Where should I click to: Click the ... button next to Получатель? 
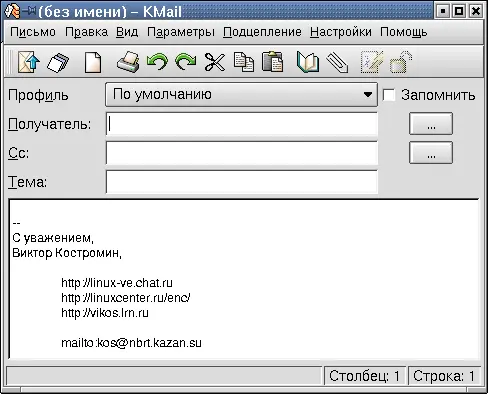431,124
